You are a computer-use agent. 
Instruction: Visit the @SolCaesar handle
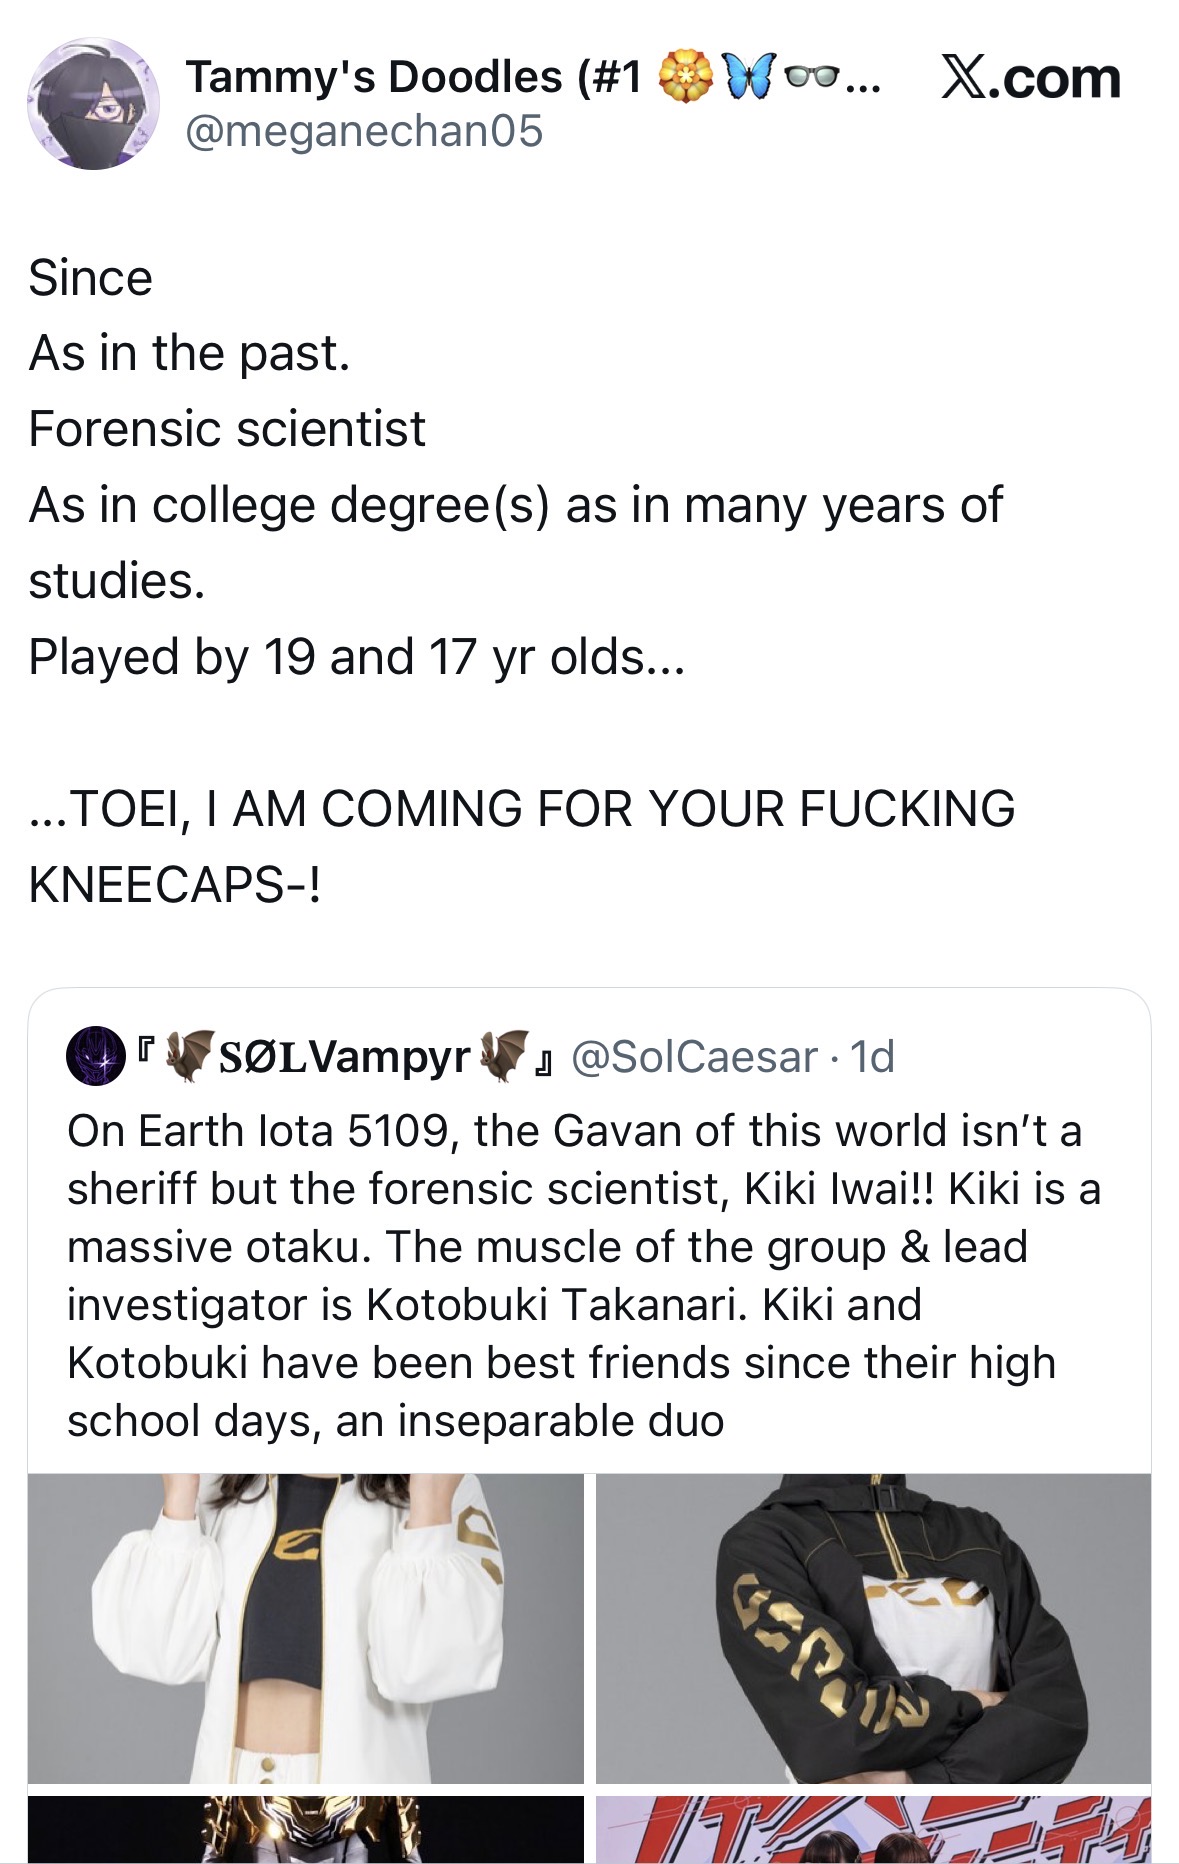click(x=694, y=1057)
